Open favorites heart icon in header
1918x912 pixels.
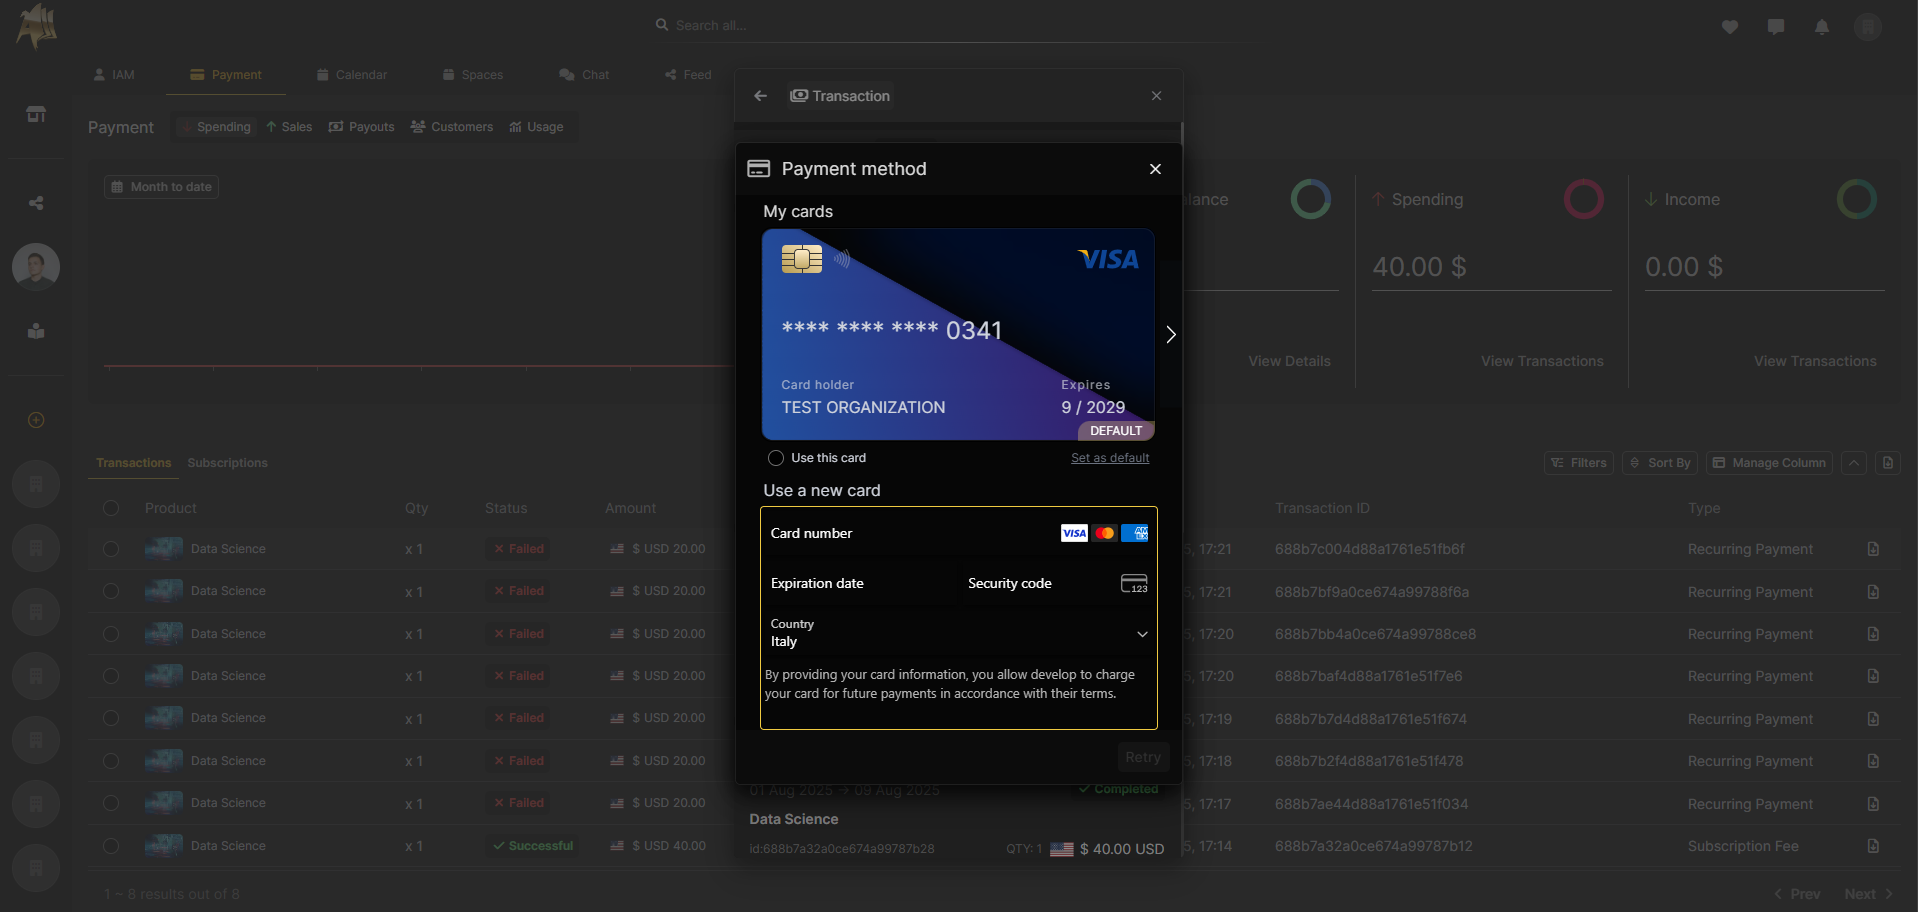(x=1730, y=27)
